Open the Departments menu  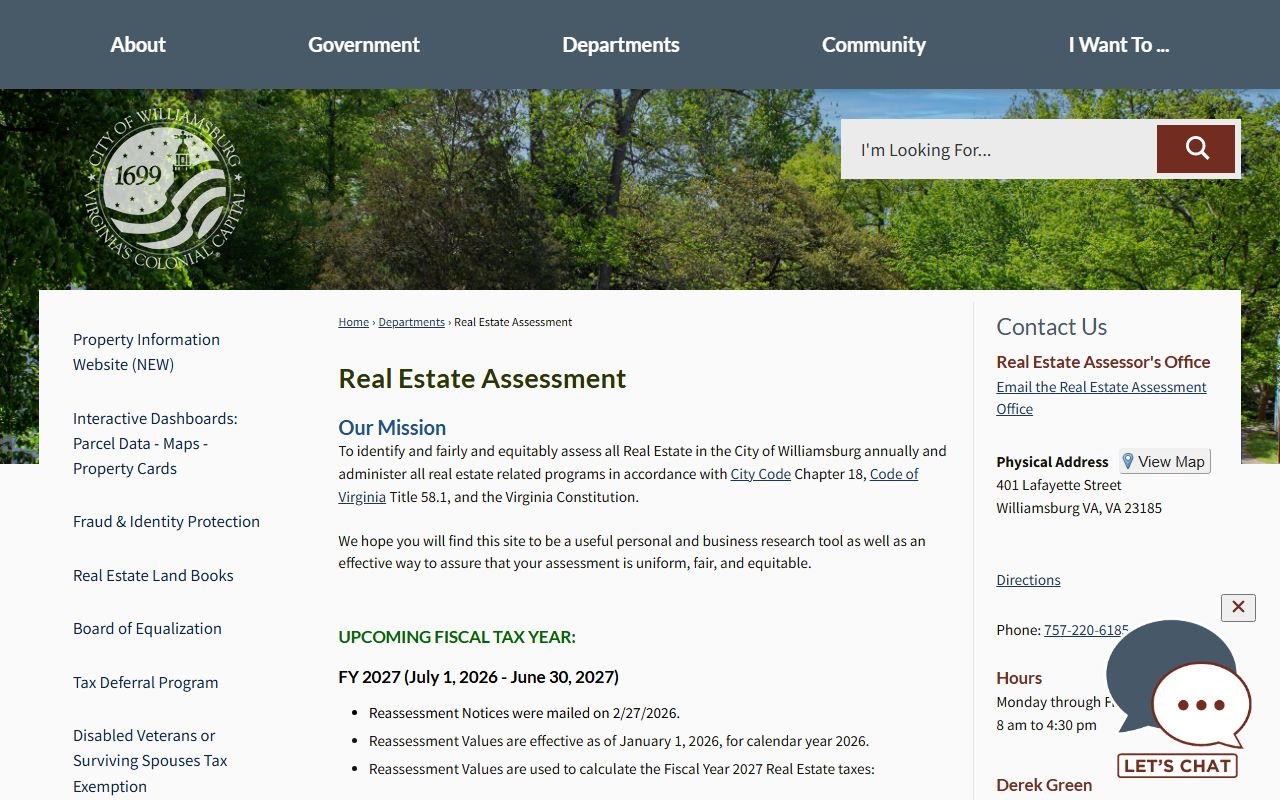coord(621,44)
